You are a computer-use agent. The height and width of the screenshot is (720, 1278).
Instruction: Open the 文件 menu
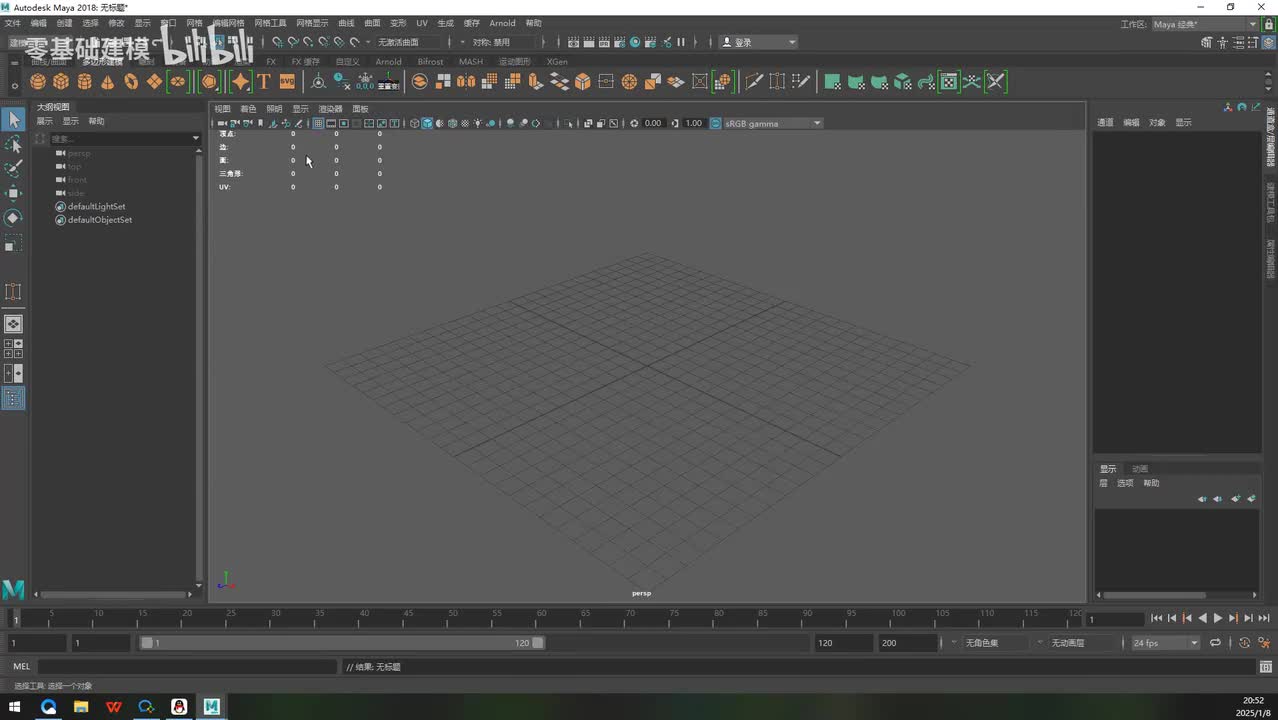point(10,23)
